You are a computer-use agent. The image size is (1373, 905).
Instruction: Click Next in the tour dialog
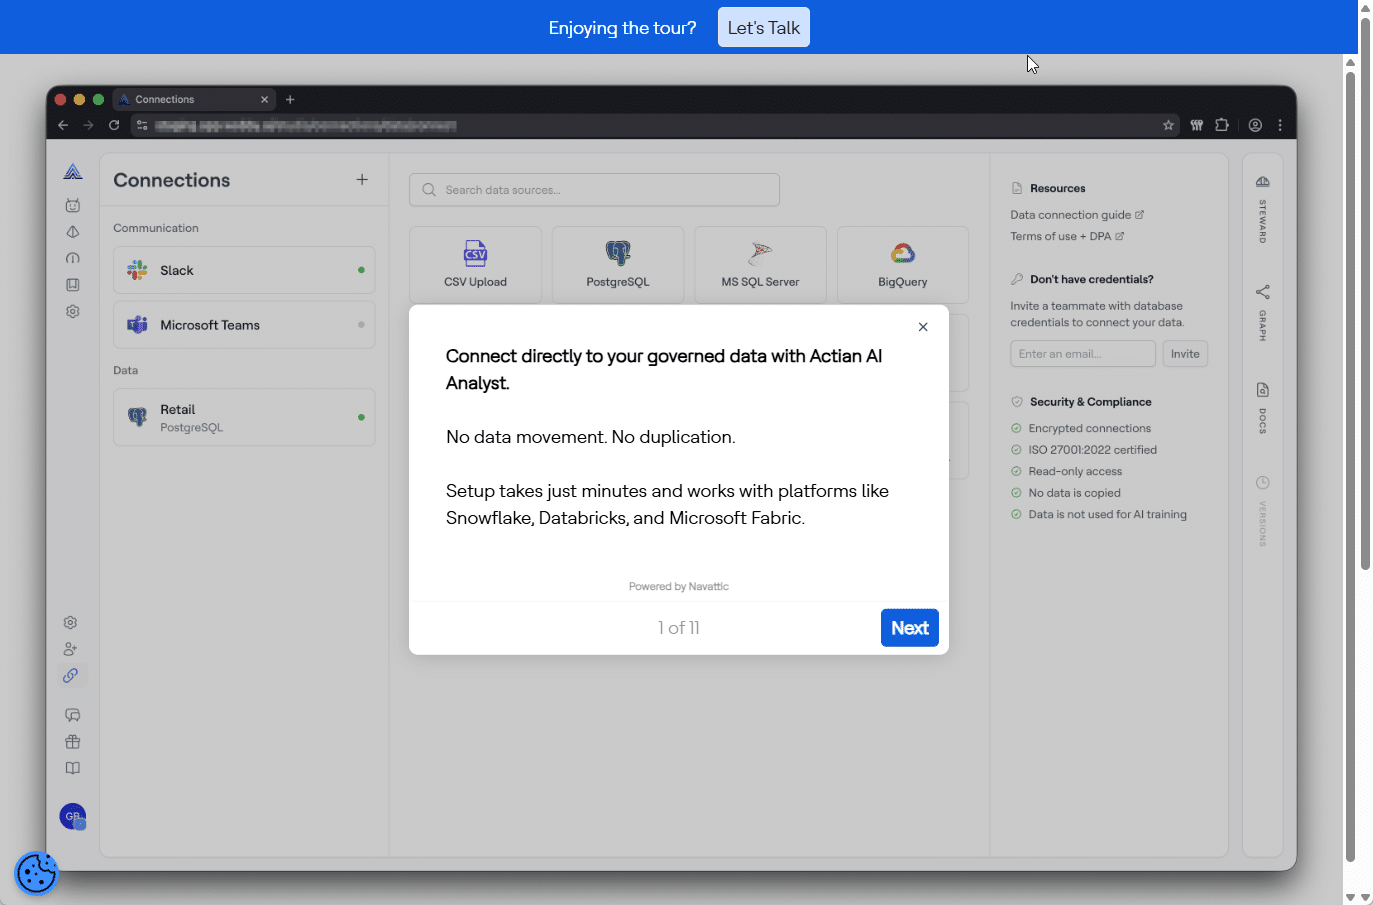(x=910, y=628)
